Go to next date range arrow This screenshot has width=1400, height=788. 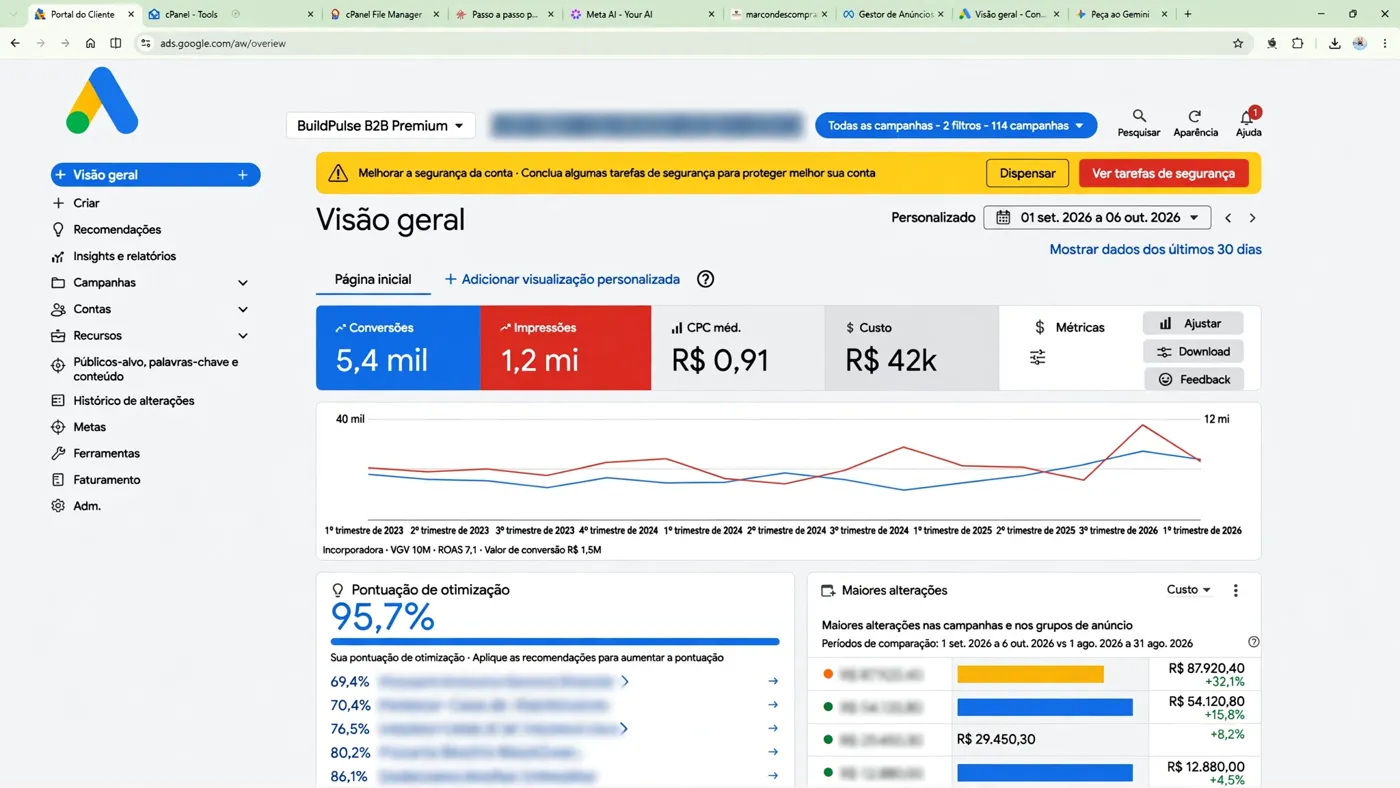(1252, 217)
